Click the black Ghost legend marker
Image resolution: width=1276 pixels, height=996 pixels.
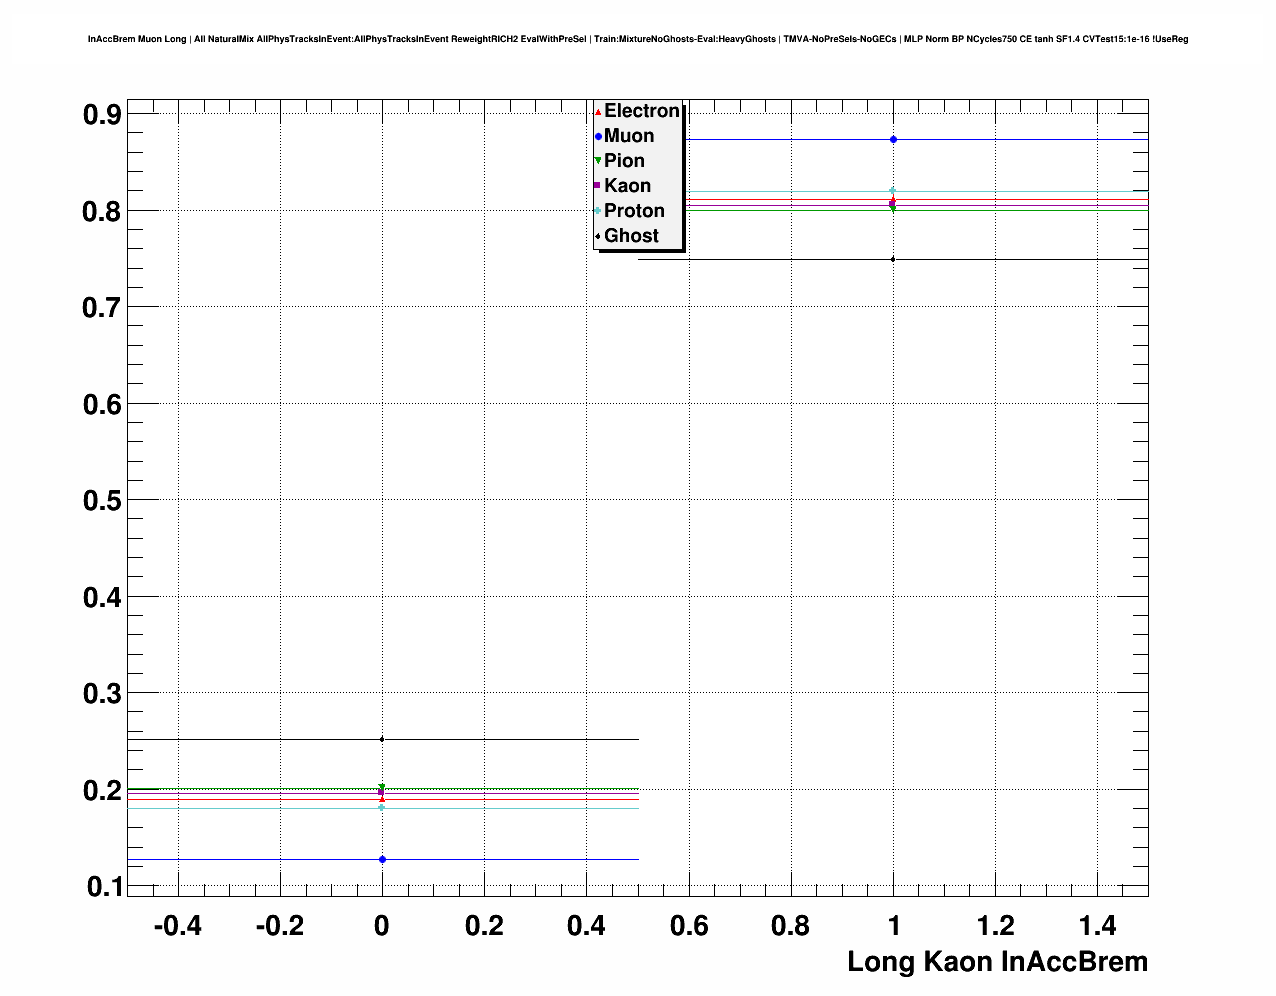click(598, 236)
